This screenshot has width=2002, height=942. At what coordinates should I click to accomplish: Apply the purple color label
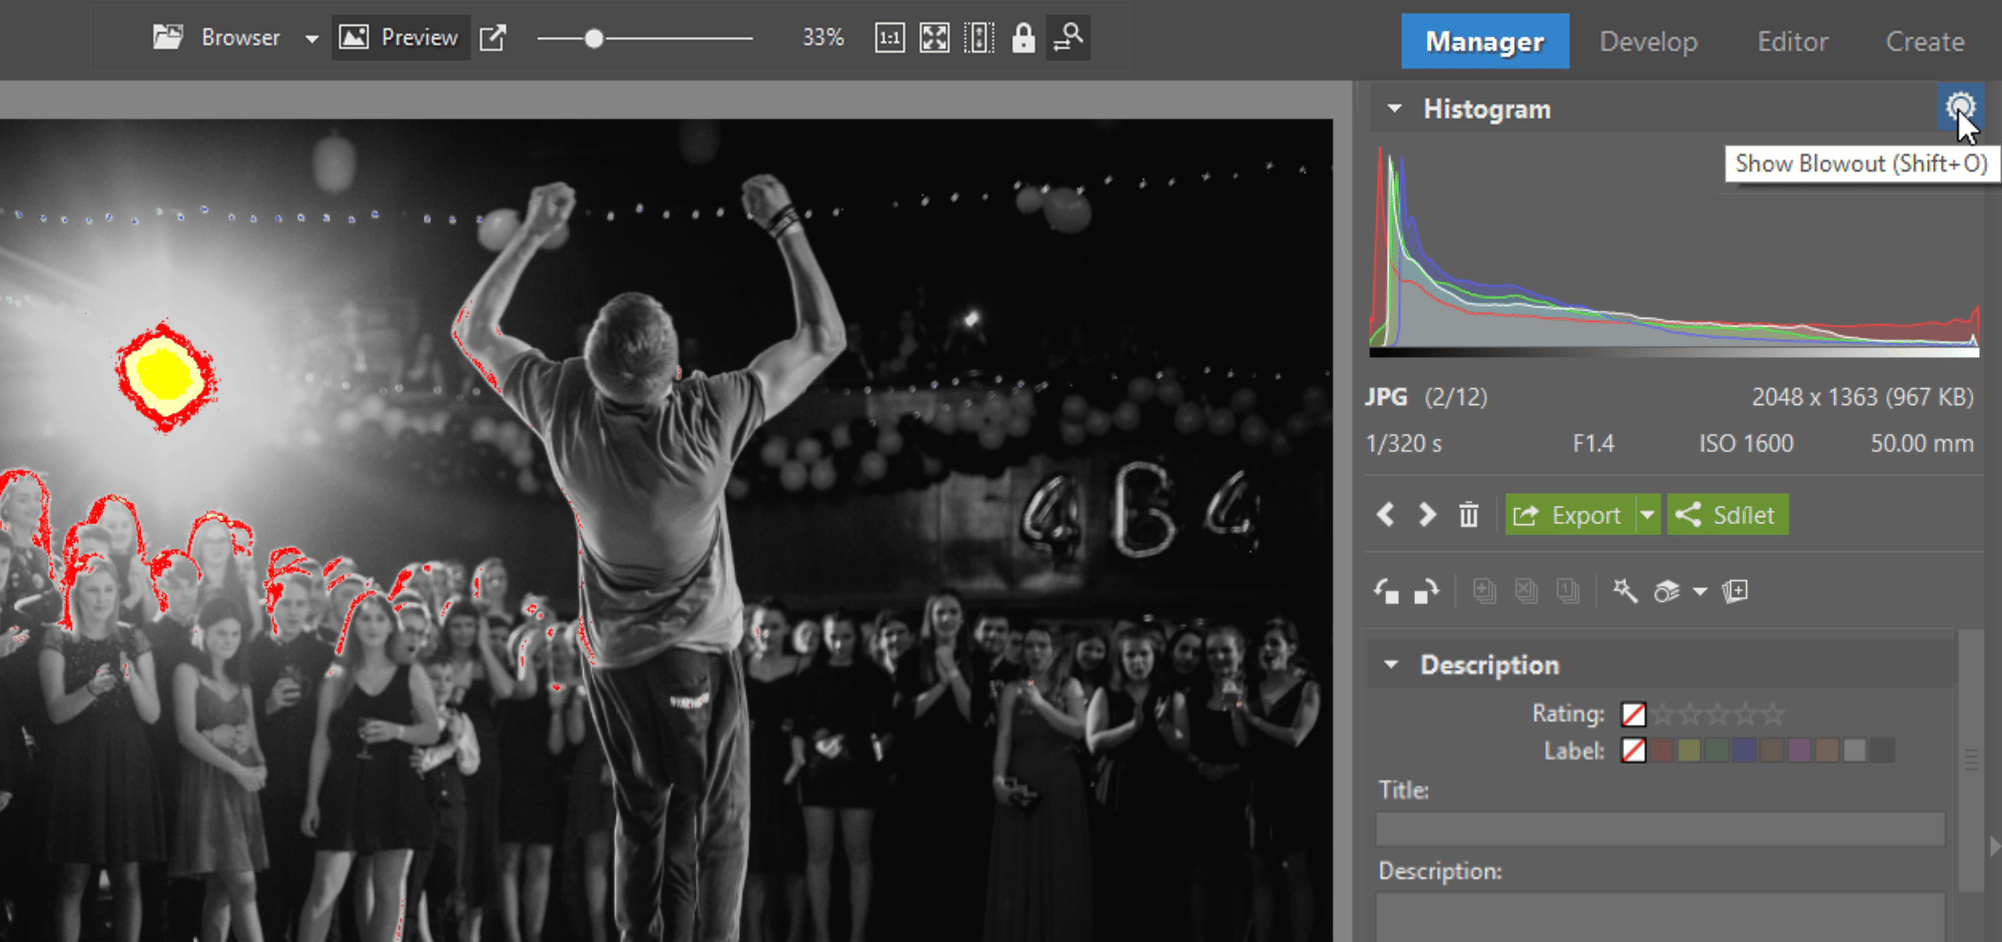(1799, 750)
